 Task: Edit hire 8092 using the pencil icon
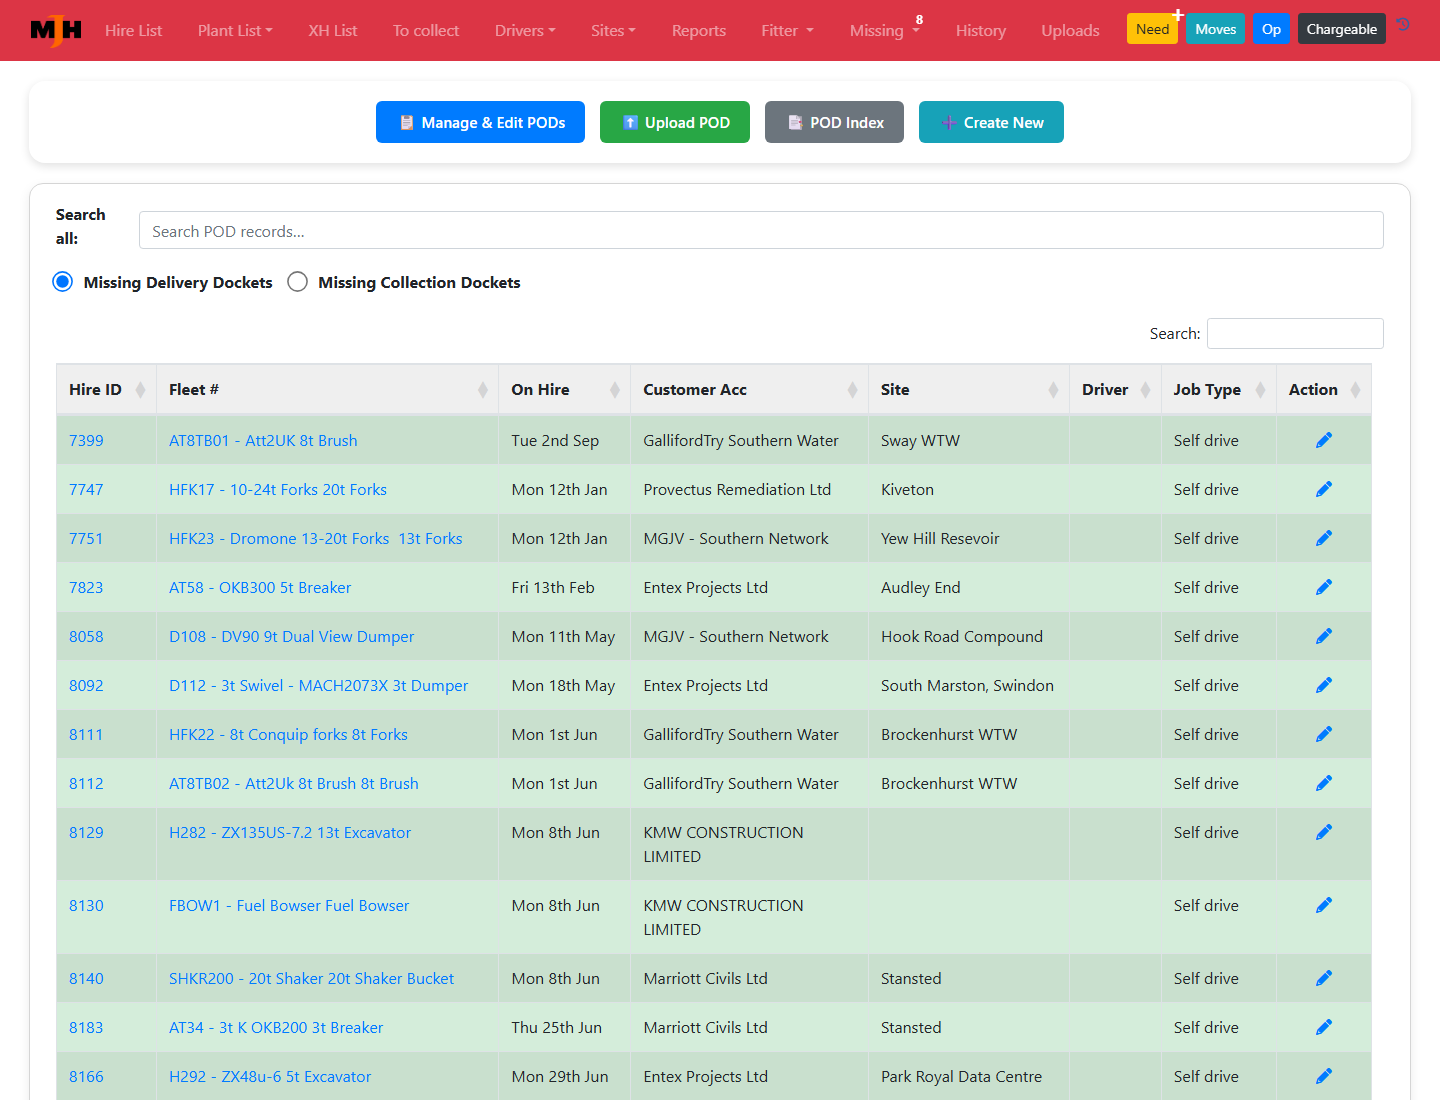tap(1324, 685)
